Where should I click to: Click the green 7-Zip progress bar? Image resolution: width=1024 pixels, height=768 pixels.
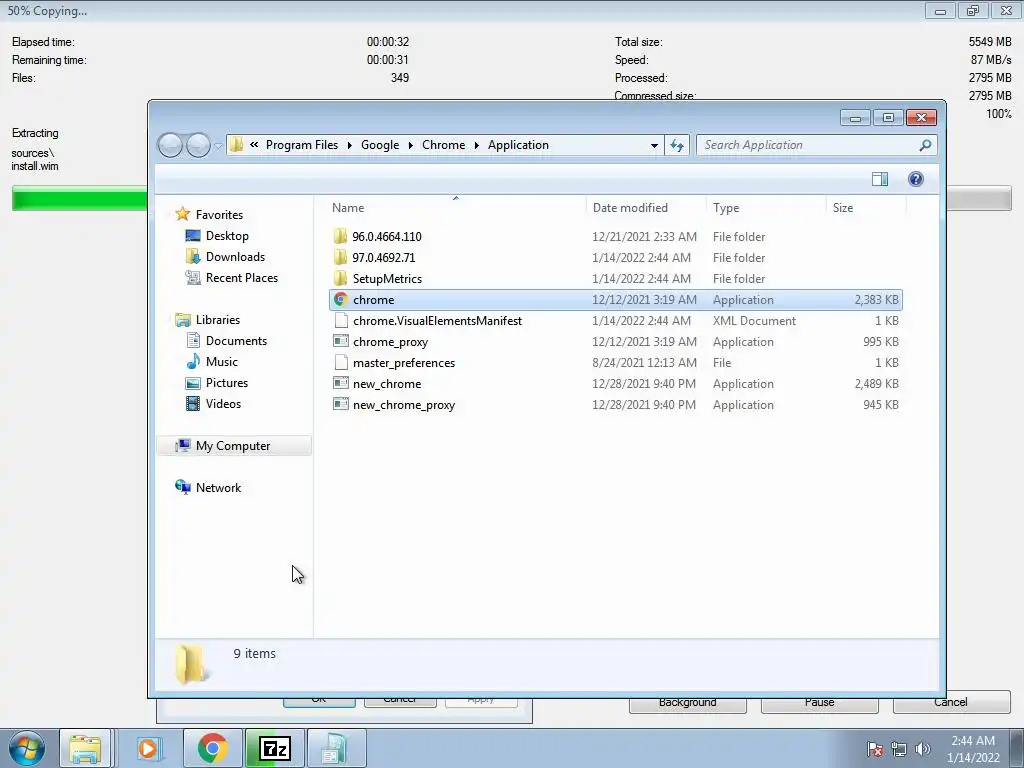pyautogui.click(x=80, y=198)
